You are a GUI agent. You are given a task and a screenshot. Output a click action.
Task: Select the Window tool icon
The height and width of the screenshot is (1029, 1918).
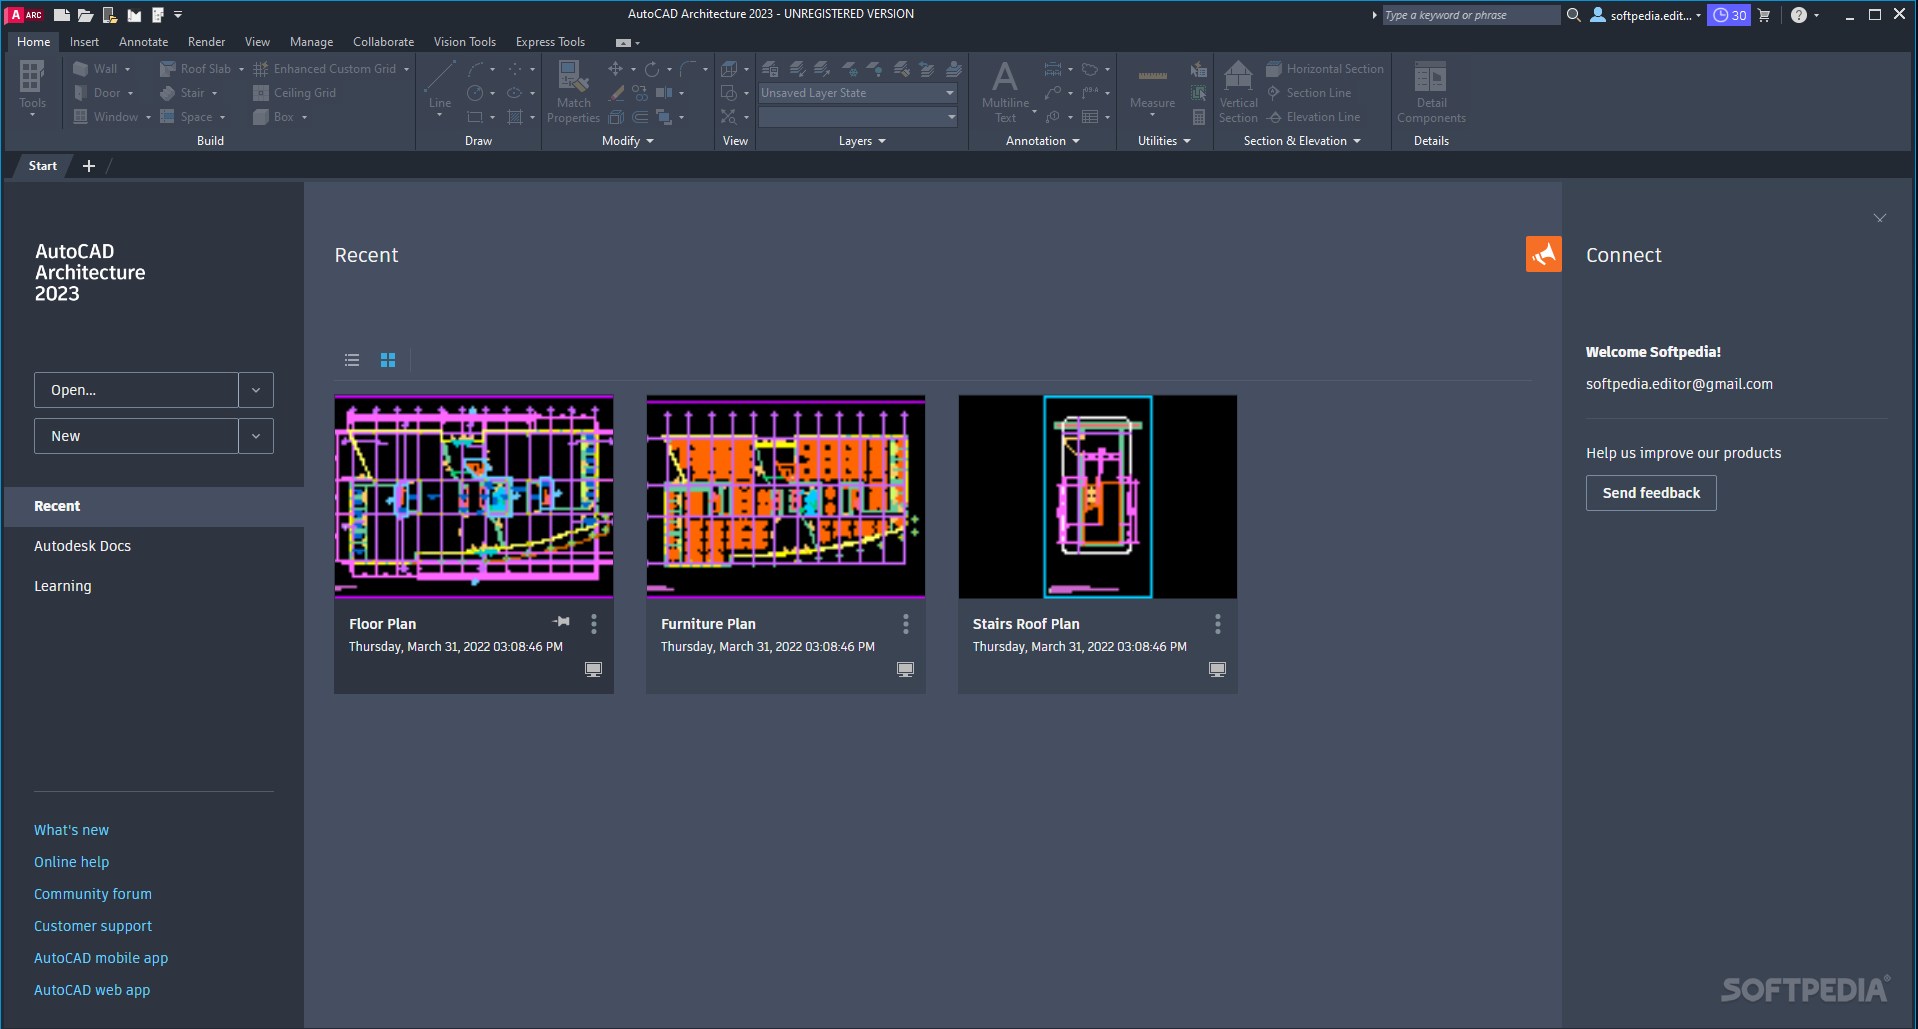click(x=81, y=117)
